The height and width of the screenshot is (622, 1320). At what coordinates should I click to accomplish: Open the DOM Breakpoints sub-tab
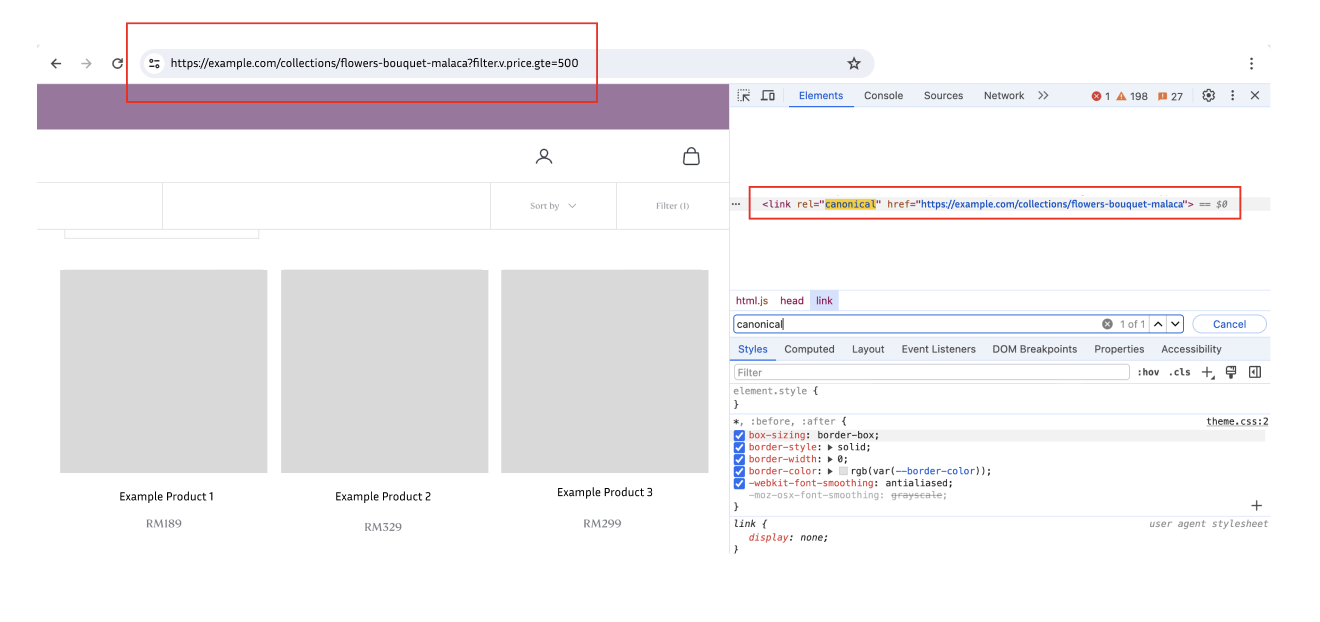1034,349
